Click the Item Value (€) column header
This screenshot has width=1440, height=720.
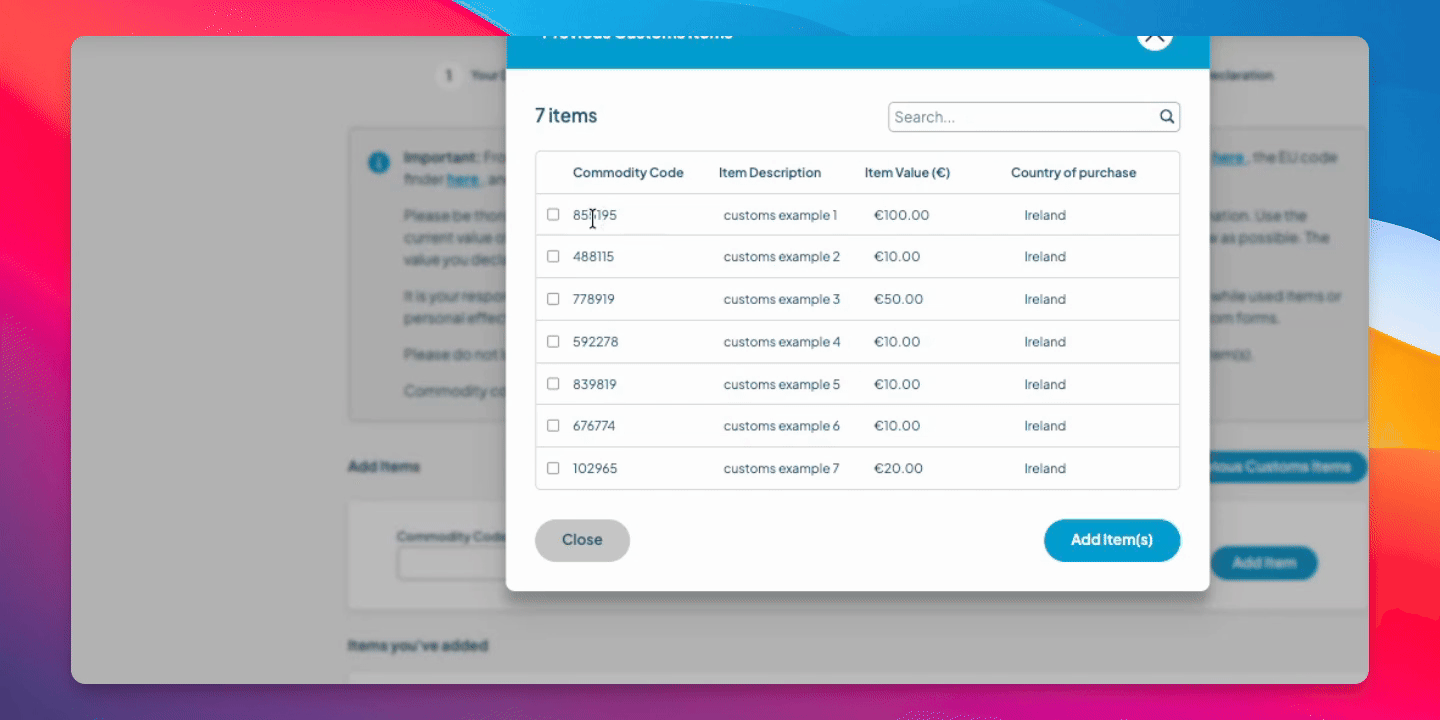coord(907,173)
